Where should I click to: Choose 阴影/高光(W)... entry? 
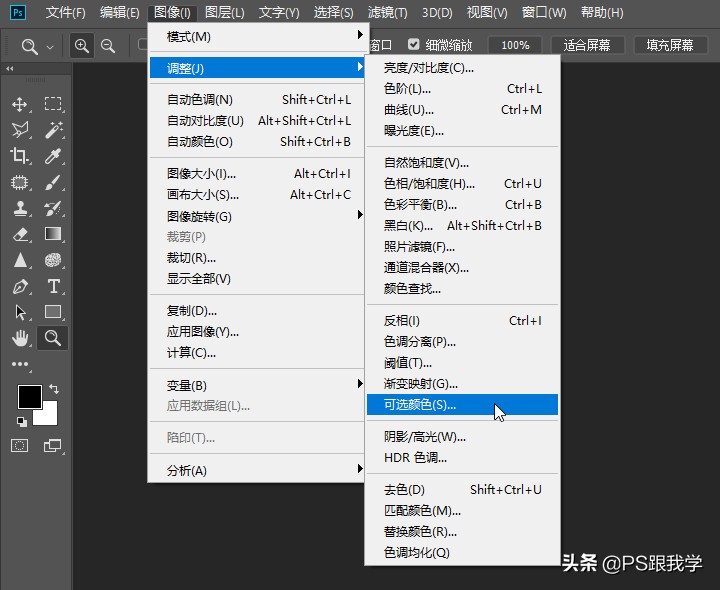coord(462,437)
